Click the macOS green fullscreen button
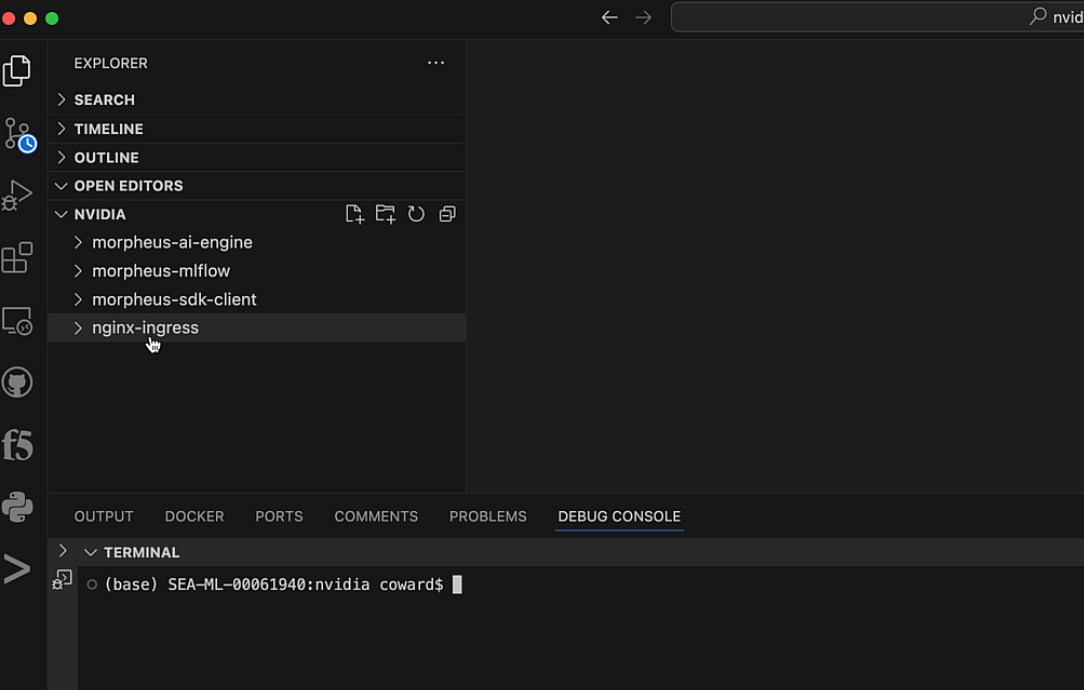The image size is (1084, 690). [x=52, y=18]
